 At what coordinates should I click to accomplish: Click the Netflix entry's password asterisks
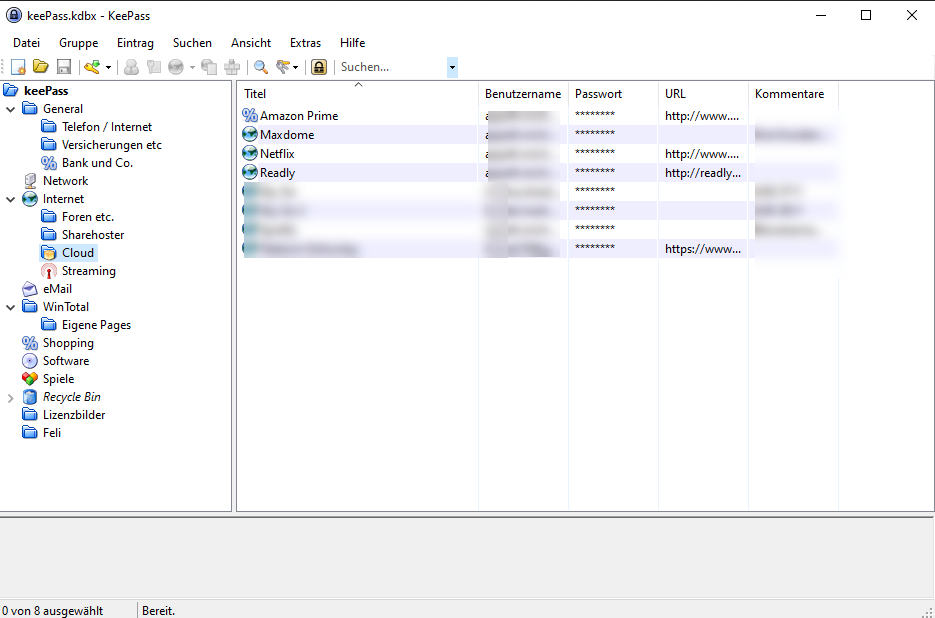(595, 154)
